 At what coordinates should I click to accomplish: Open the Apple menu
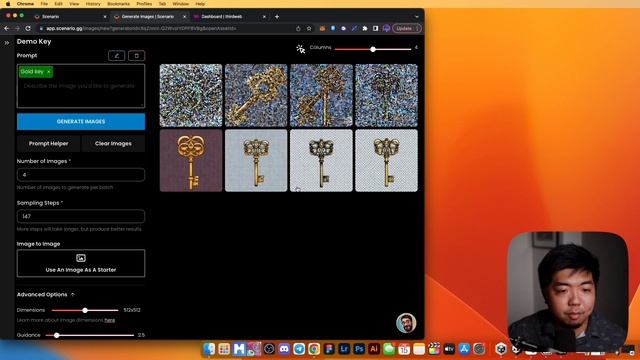click(x=8, y=4)
